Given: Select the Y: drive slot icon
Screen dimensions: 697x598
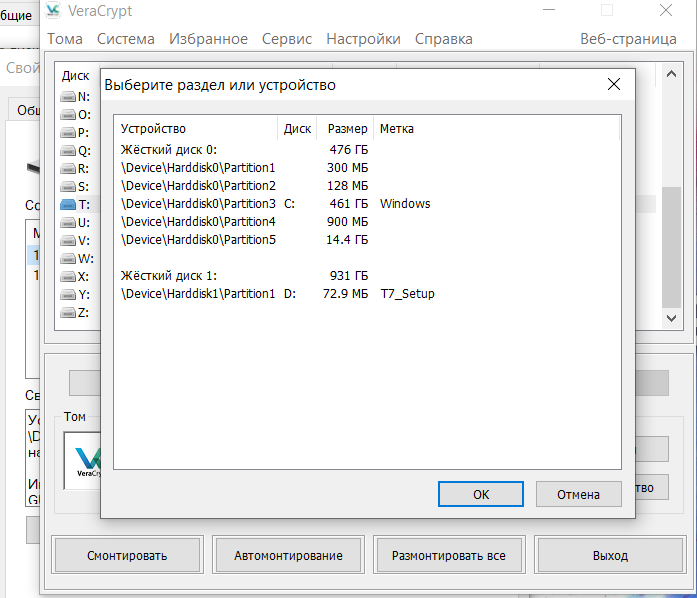Looking at the screenshot, I should 68,294.
